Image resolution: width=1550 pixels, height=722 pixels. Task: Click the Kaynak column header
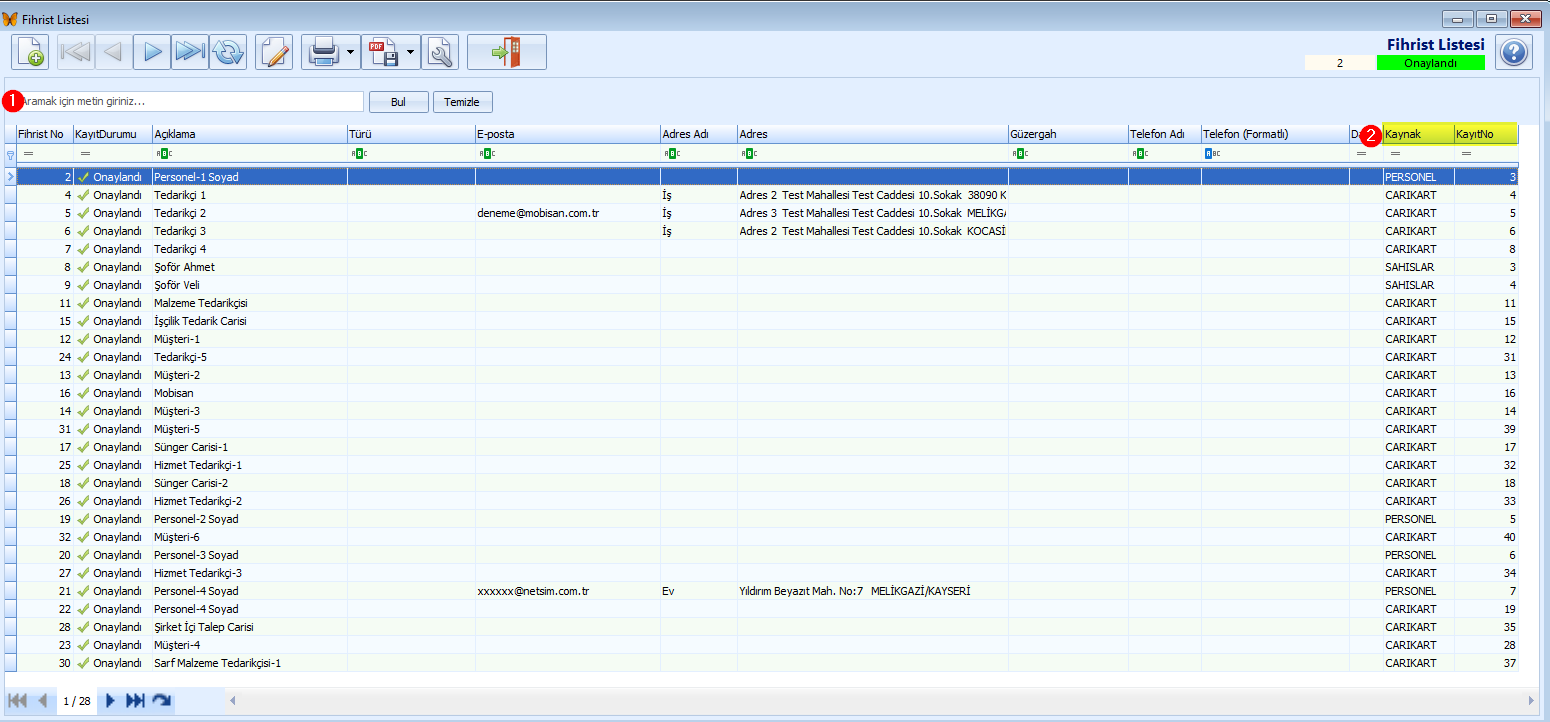[x=1416, y=134]
